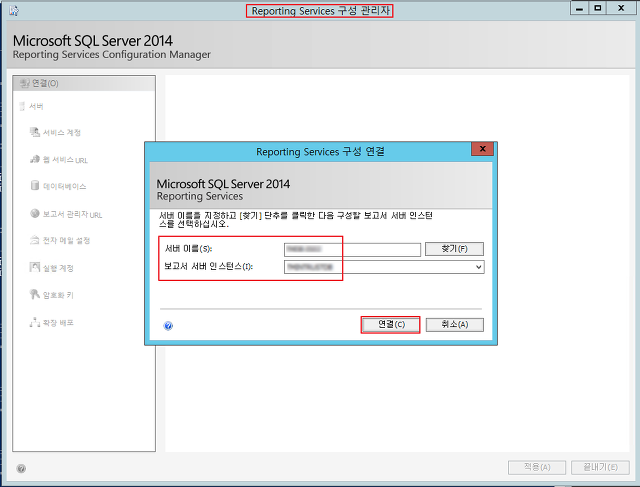Screen dimensions: 640x487
Task: Click the 끝내기(E) exit button
Action: click(600, 467)
